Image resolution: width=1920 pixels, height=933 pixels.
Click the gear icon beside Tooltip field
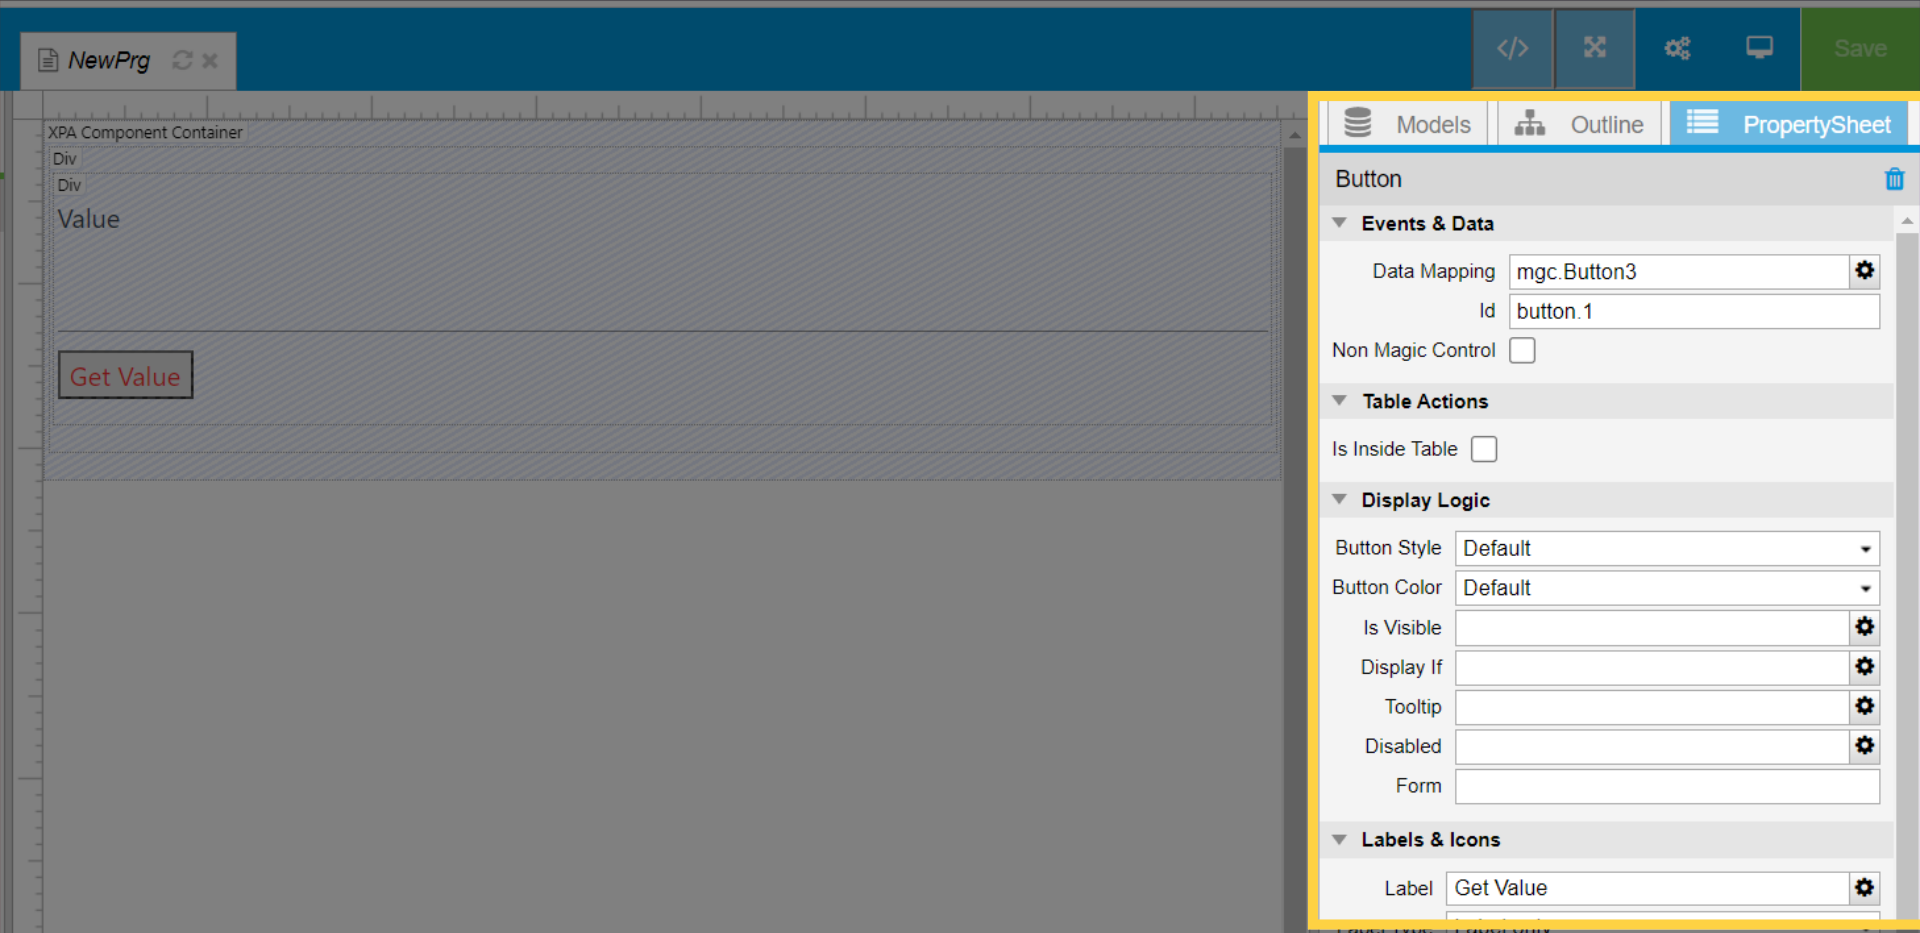[x=1864, y=707]
